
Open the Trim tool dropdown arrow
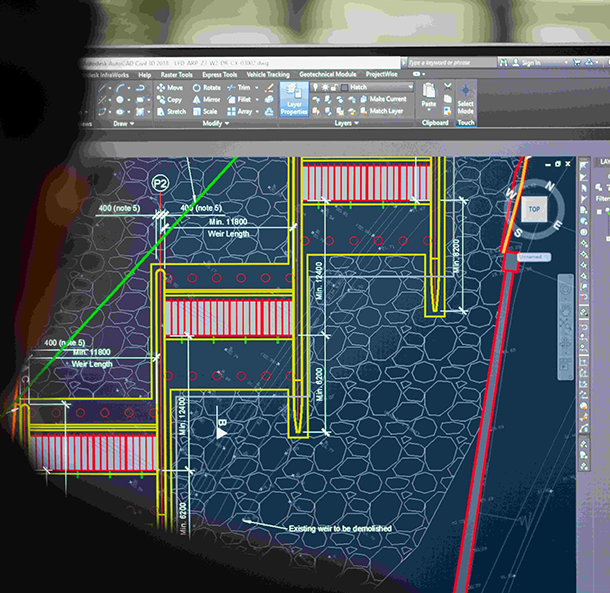262,88
